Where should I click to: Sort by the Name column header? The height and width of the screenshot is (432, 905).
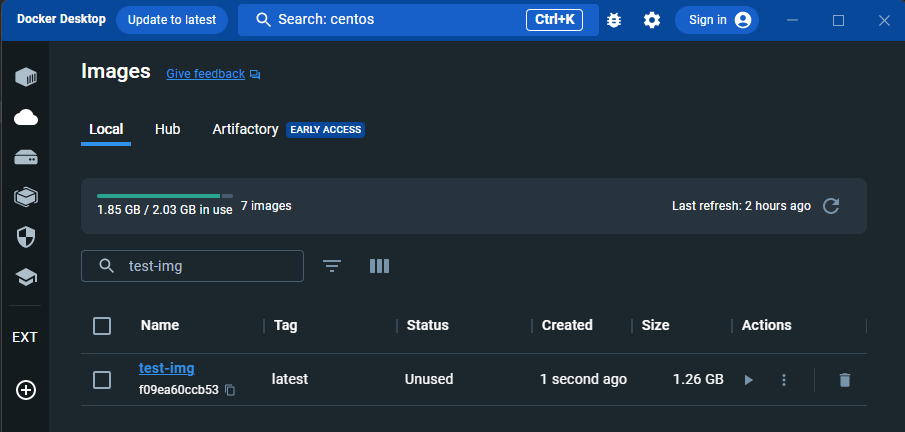click(x=160, y=326)
